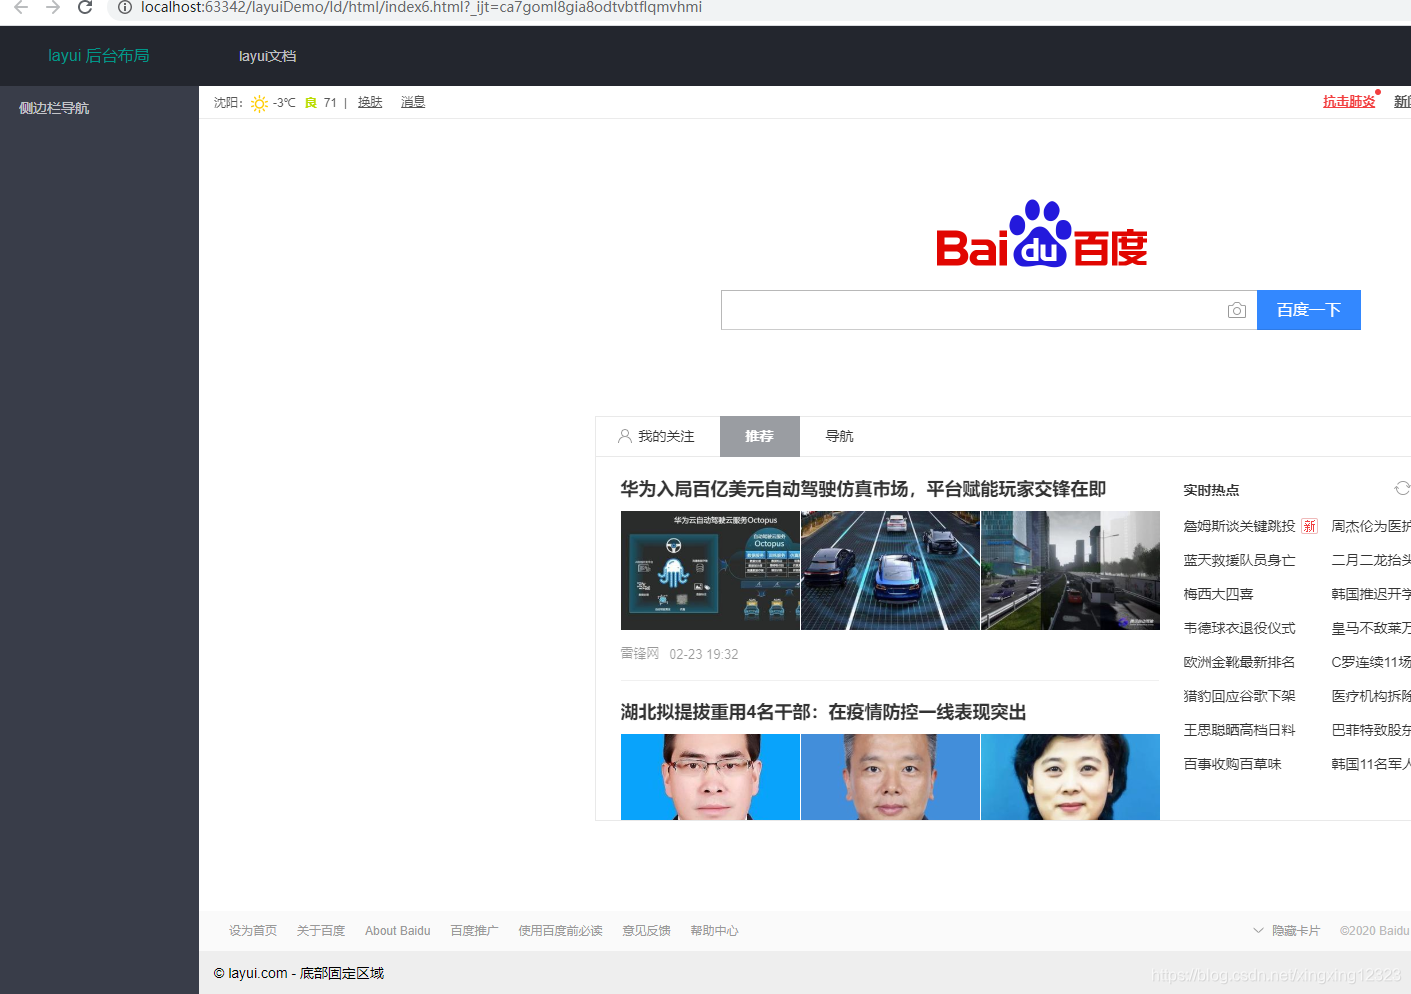Switch to the 推荐 tab
1411x994 pixels.
(760, 436)
